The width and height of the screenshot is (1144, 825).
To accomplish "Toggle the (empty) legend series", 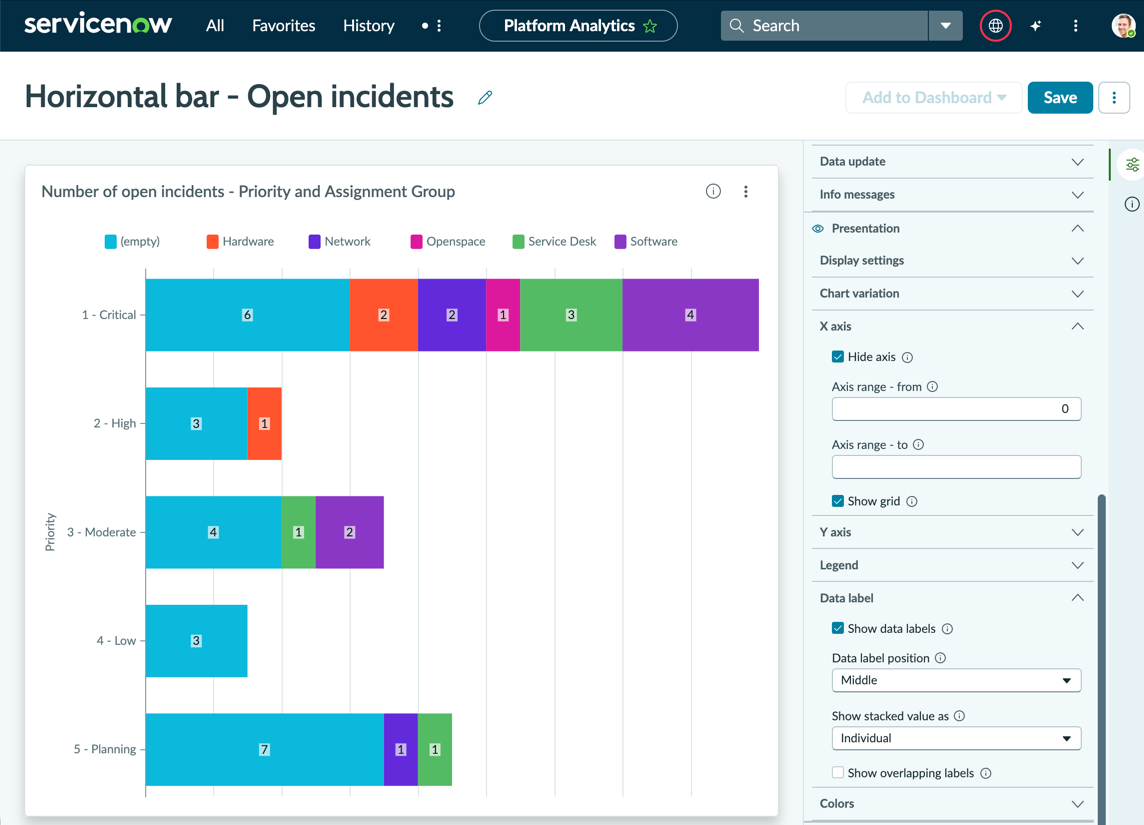I will click(132, 241).
